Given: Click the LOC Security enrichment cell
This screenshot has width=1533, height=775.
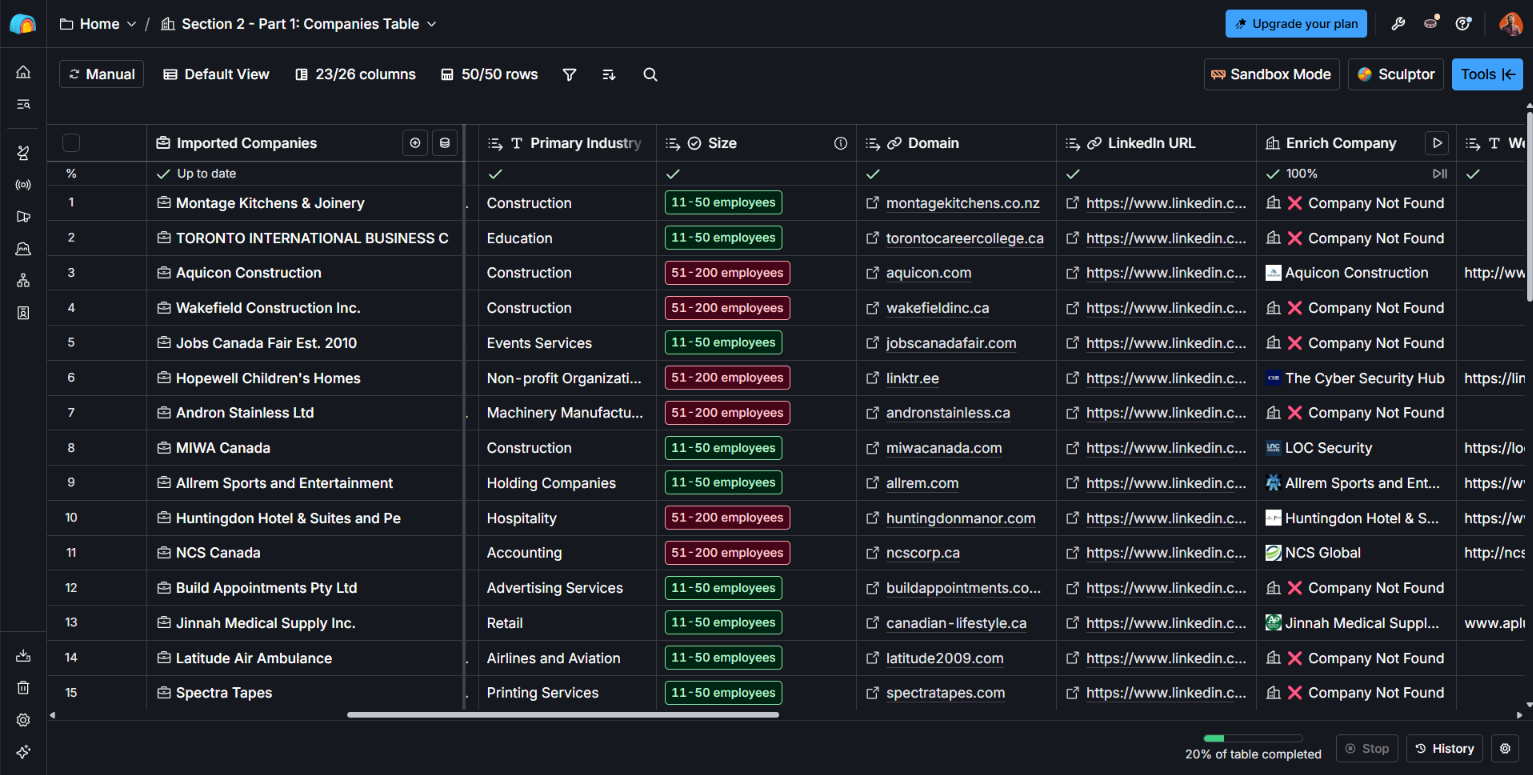Looking at the screenshot, I should pos(1356,448).
